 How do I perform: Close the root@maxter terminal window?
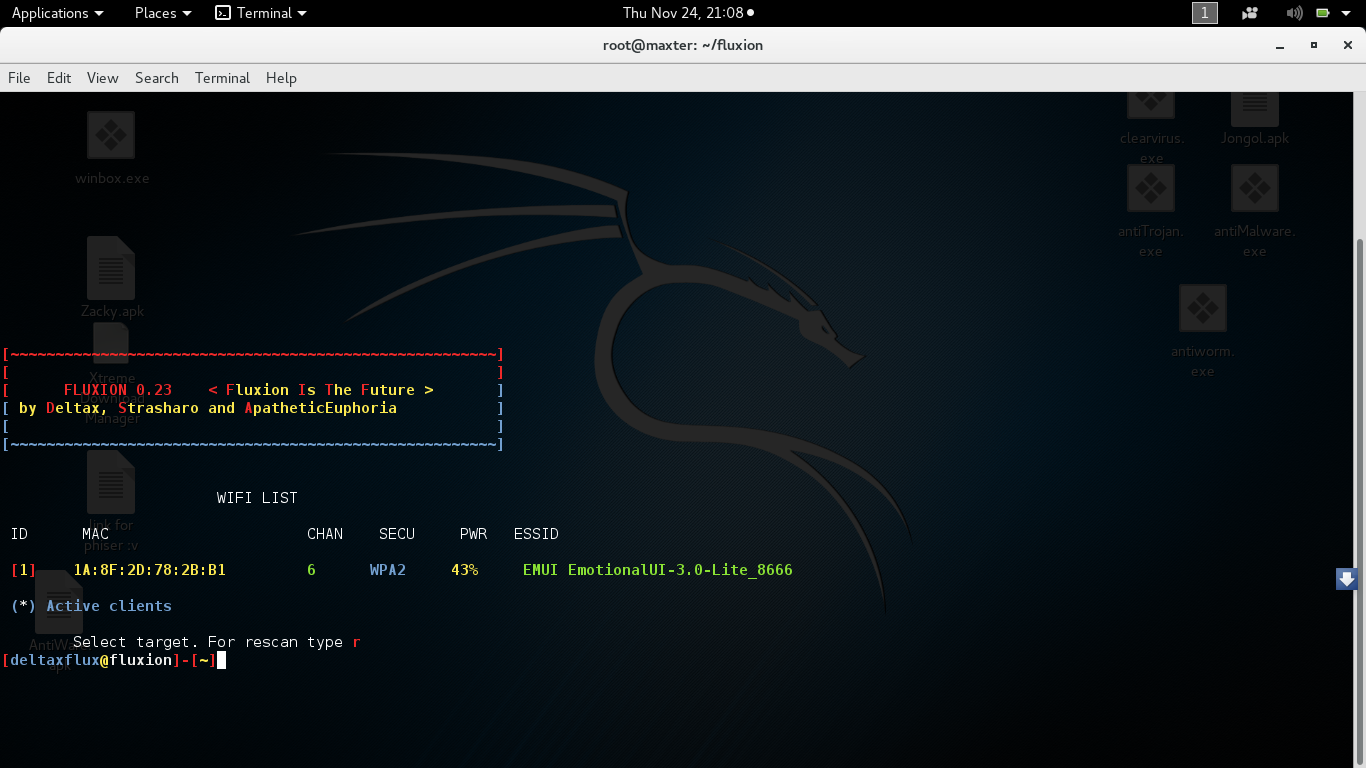click(x=1346, y=45)
